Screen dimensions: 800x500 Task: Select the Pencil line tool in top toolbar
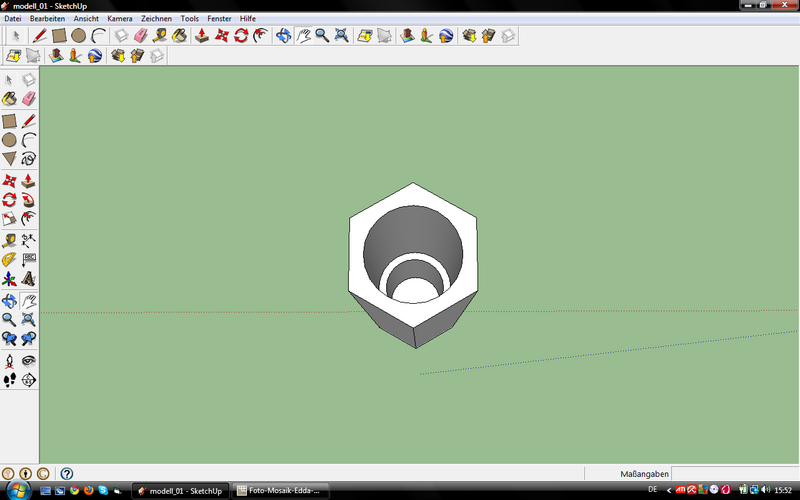pos(40,36)
